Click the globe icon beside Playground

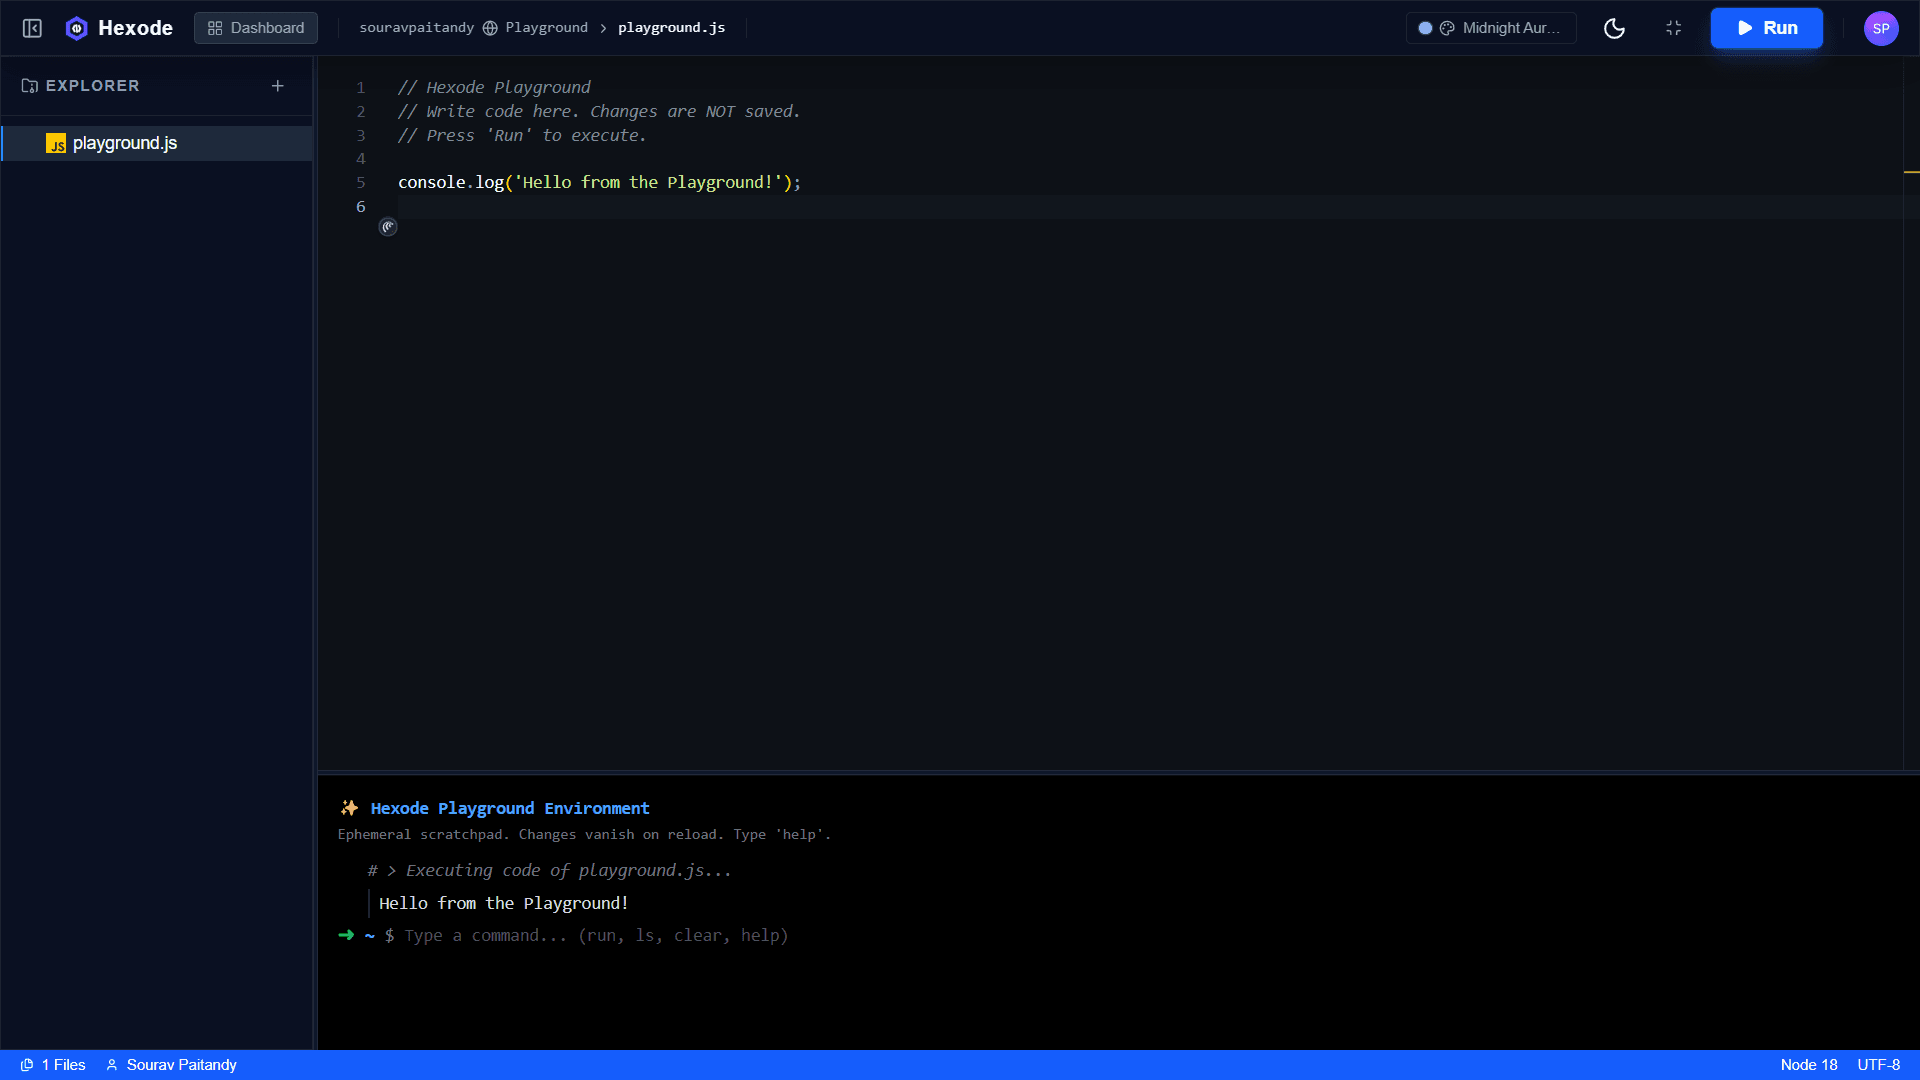coord(490,28)
